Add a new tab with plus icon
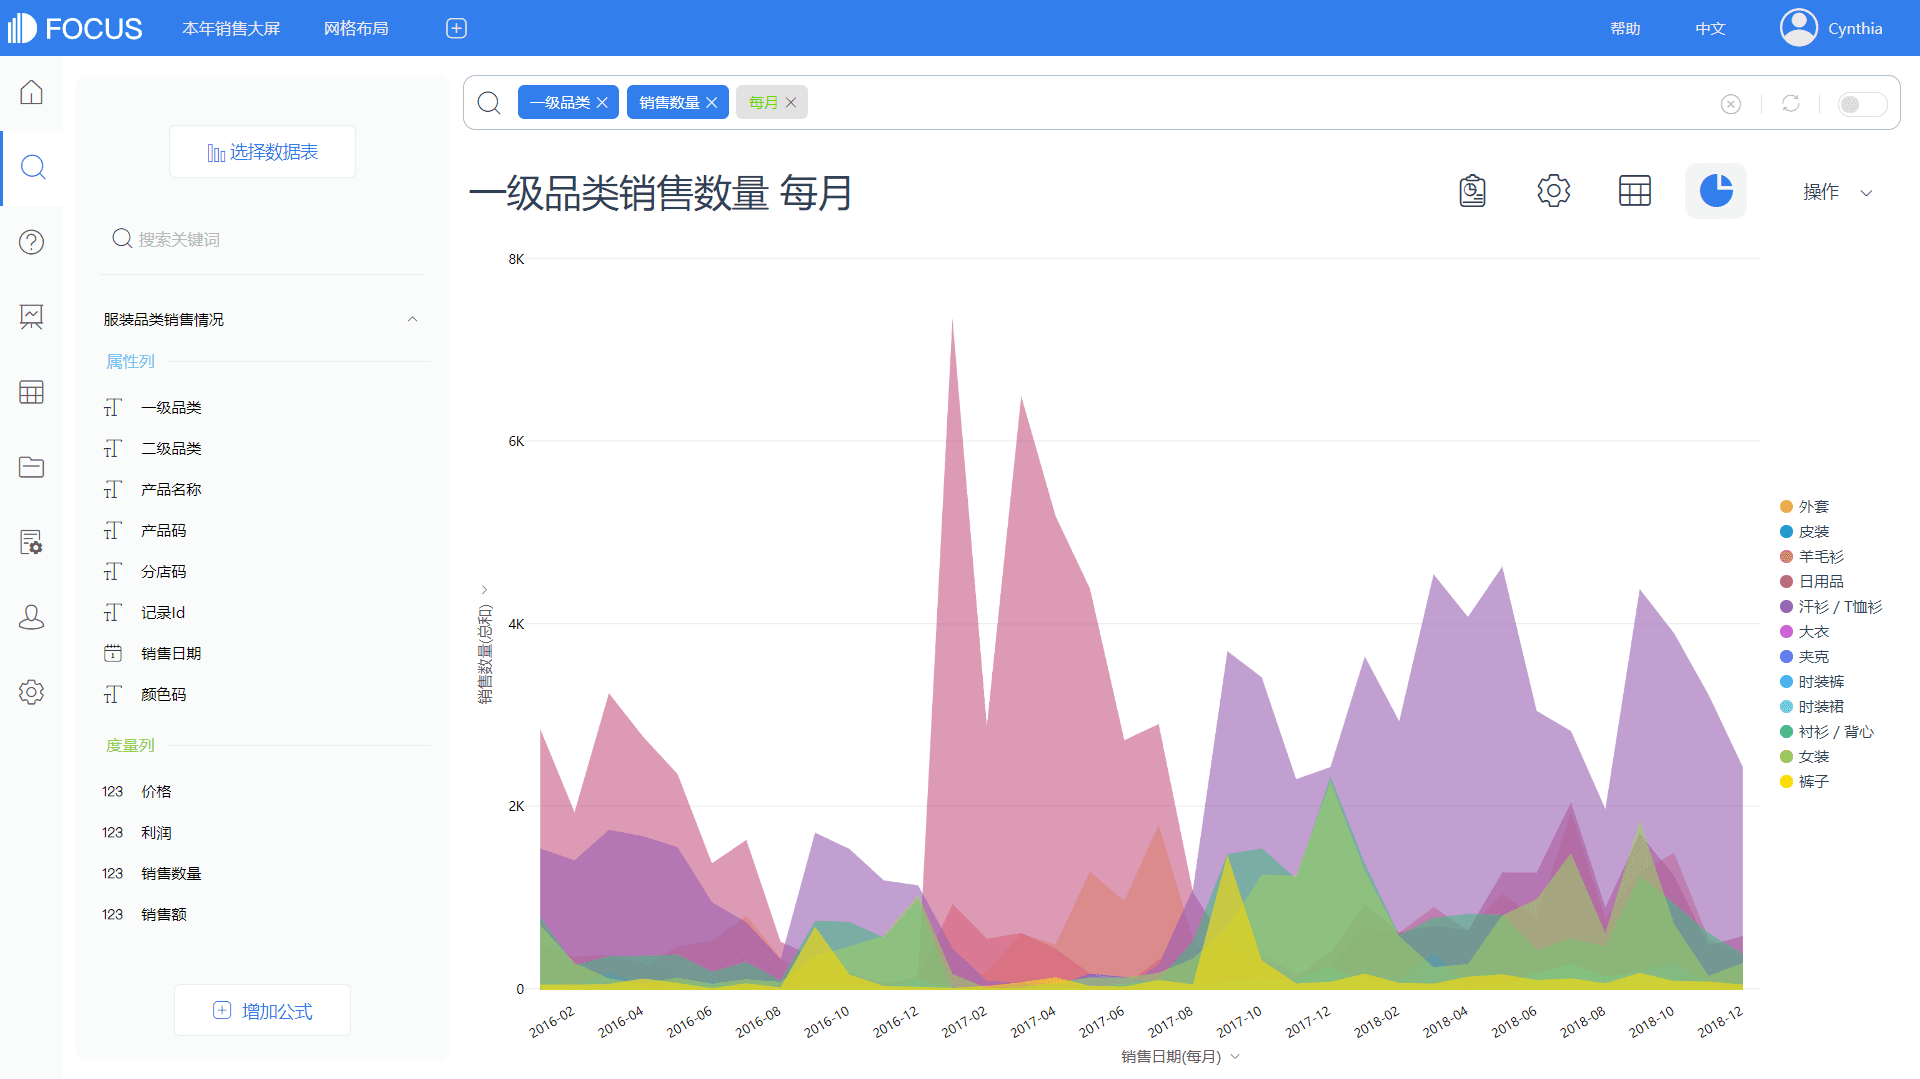Image resolution: width=1920 pixels, height=1079 pixels. click(x=456, y=28)
